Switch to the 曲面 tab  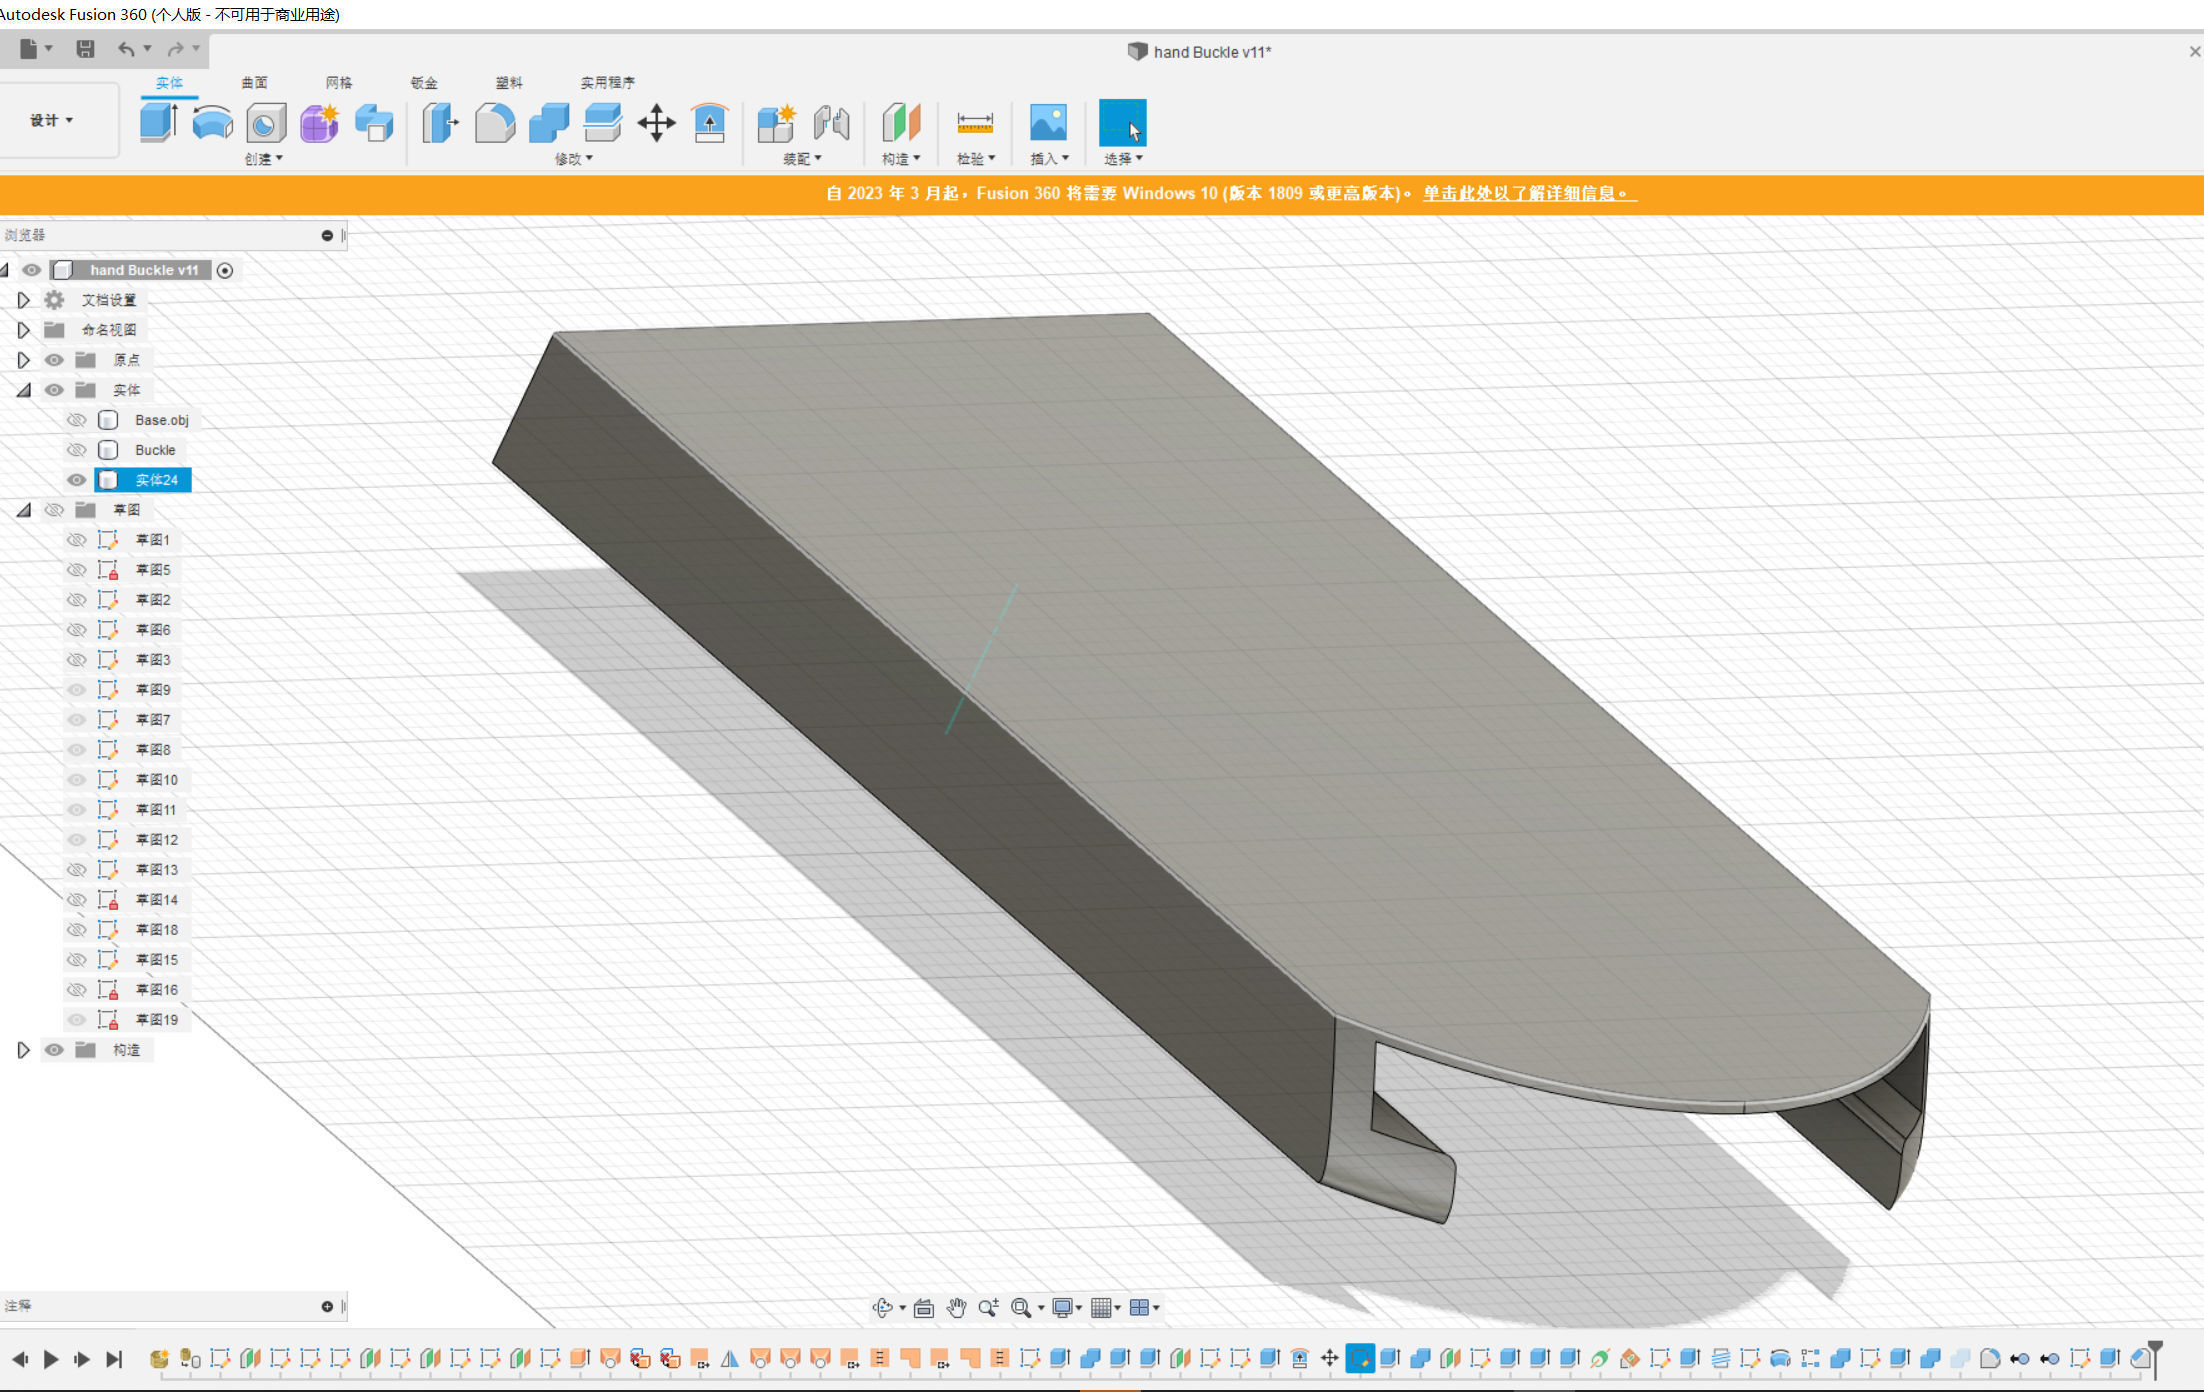click(254, 83)
